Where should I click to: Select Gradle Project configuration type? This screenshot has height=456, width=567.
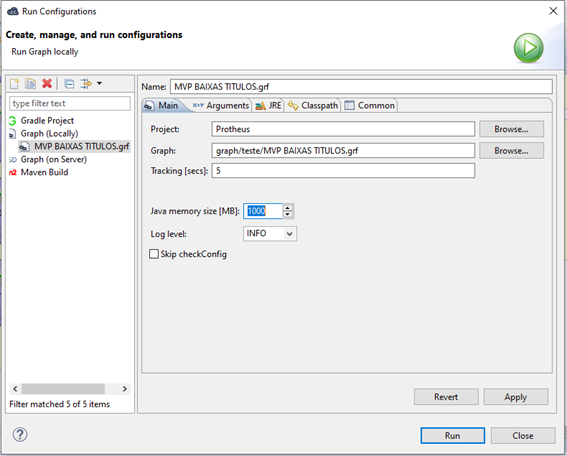coord(47,120)
